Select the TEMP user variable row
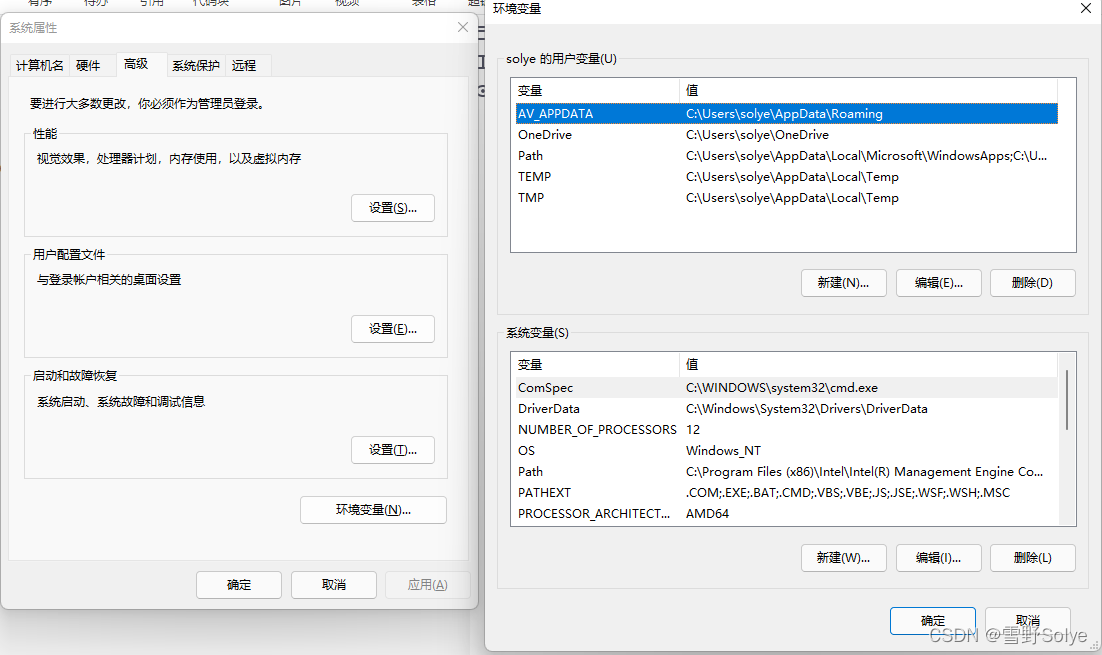This screenshot has width=1102, height=655. (x=786, y=176)
